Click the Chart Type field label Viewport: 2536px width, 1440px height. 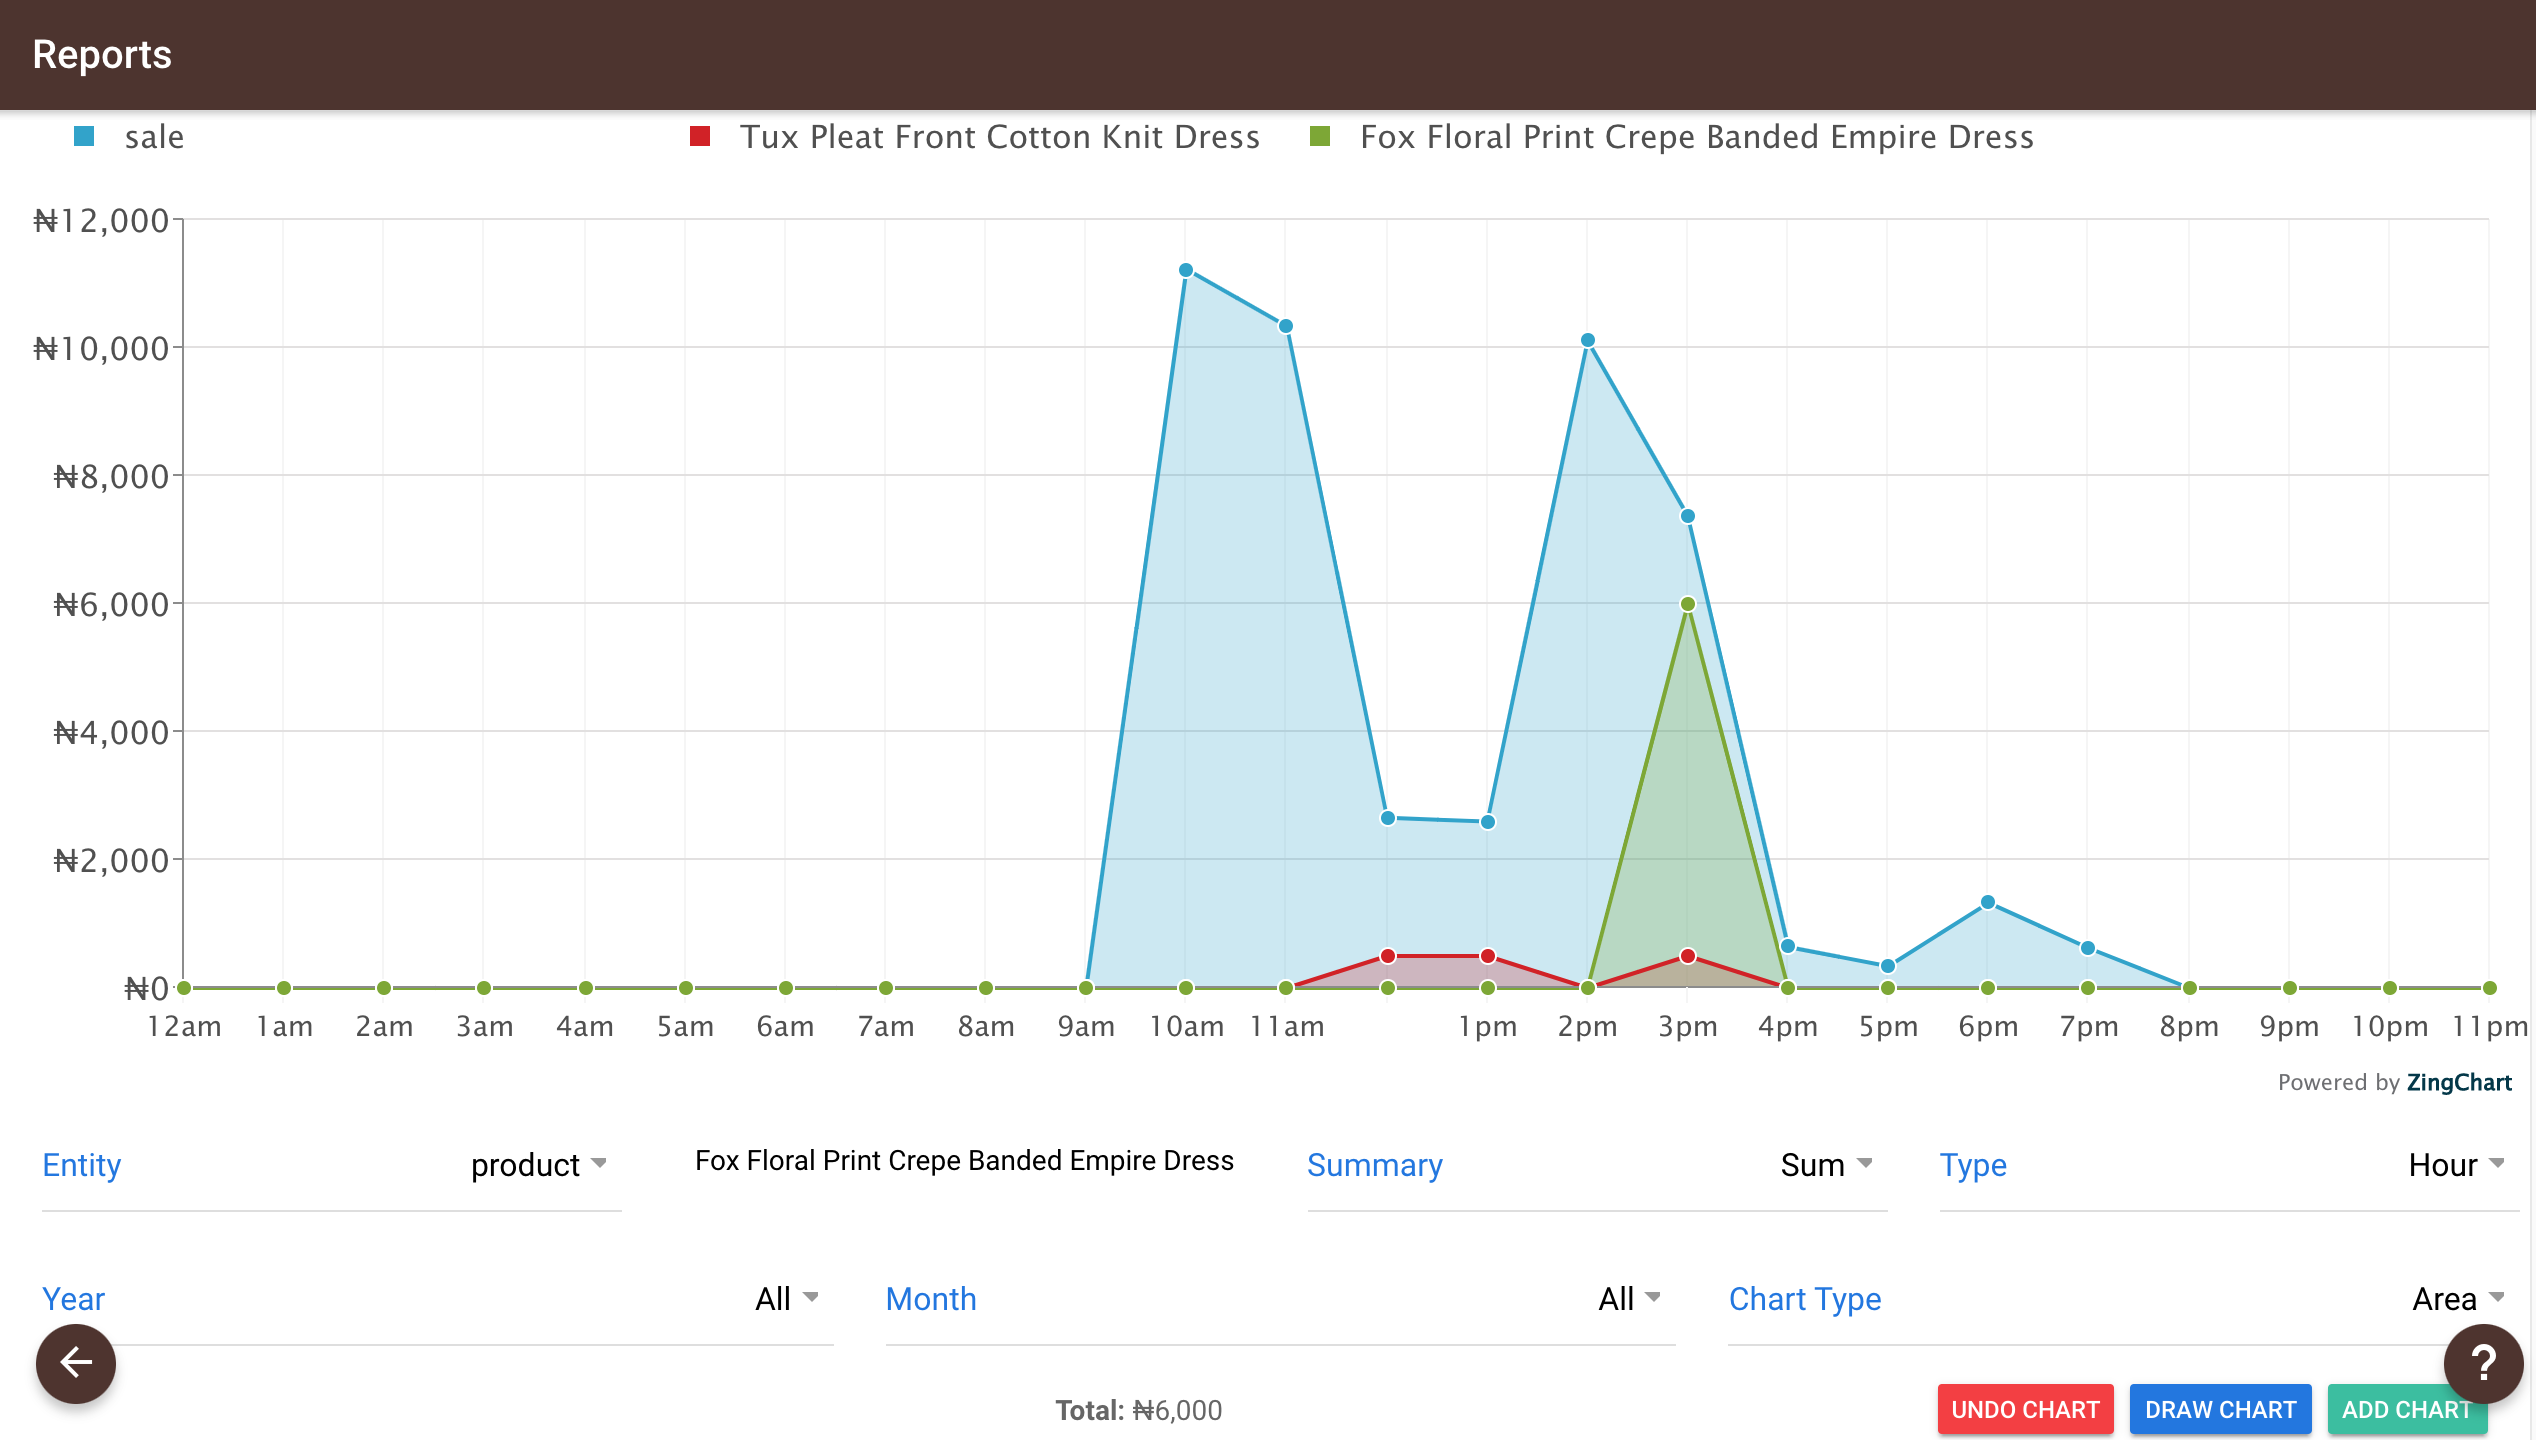1805,1299
